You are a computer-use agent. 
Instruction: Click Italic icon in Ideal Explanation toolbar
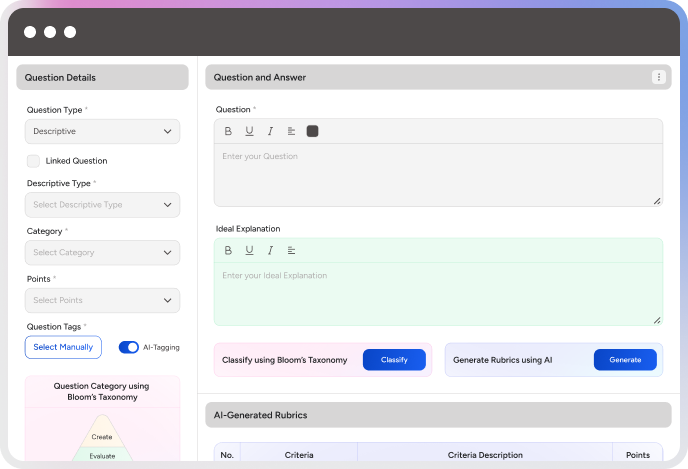[270, 250]
